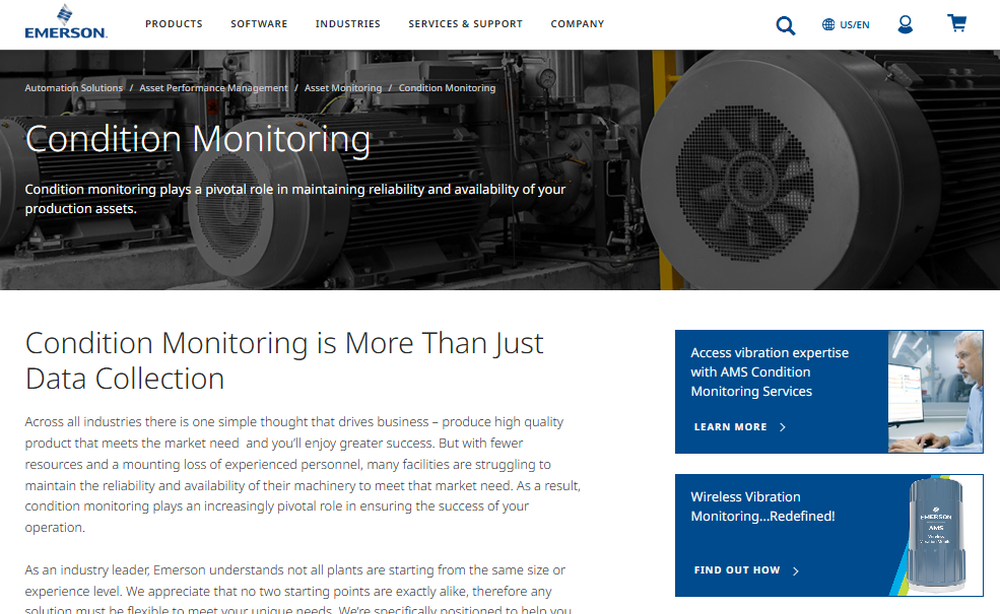This screenshot has width=1000, height=614.
Task: Click LEARN MORE in AMS services card
Action: click(x=730, y=427)
